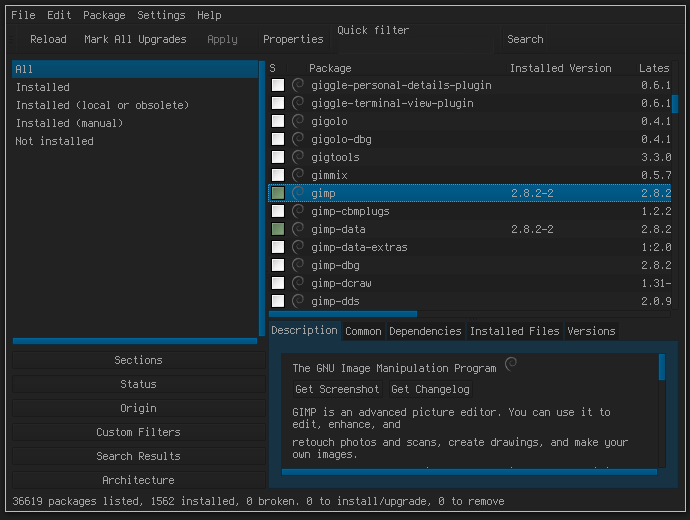The height and width of the screenshot is (520, 690).
Task: Click the Reload toolbar button
Action: coord(48,39)
